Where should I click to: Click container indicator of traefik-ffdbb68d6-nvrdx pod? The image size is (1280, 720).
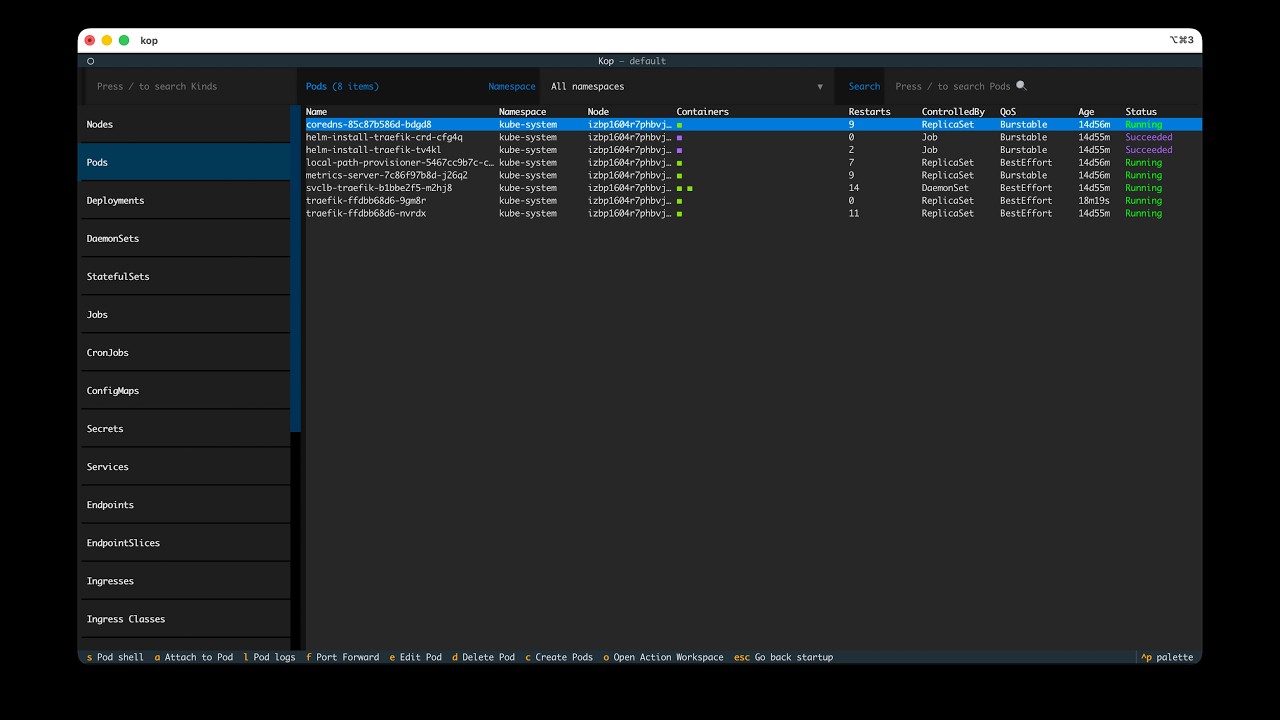[x=679, y=213]
